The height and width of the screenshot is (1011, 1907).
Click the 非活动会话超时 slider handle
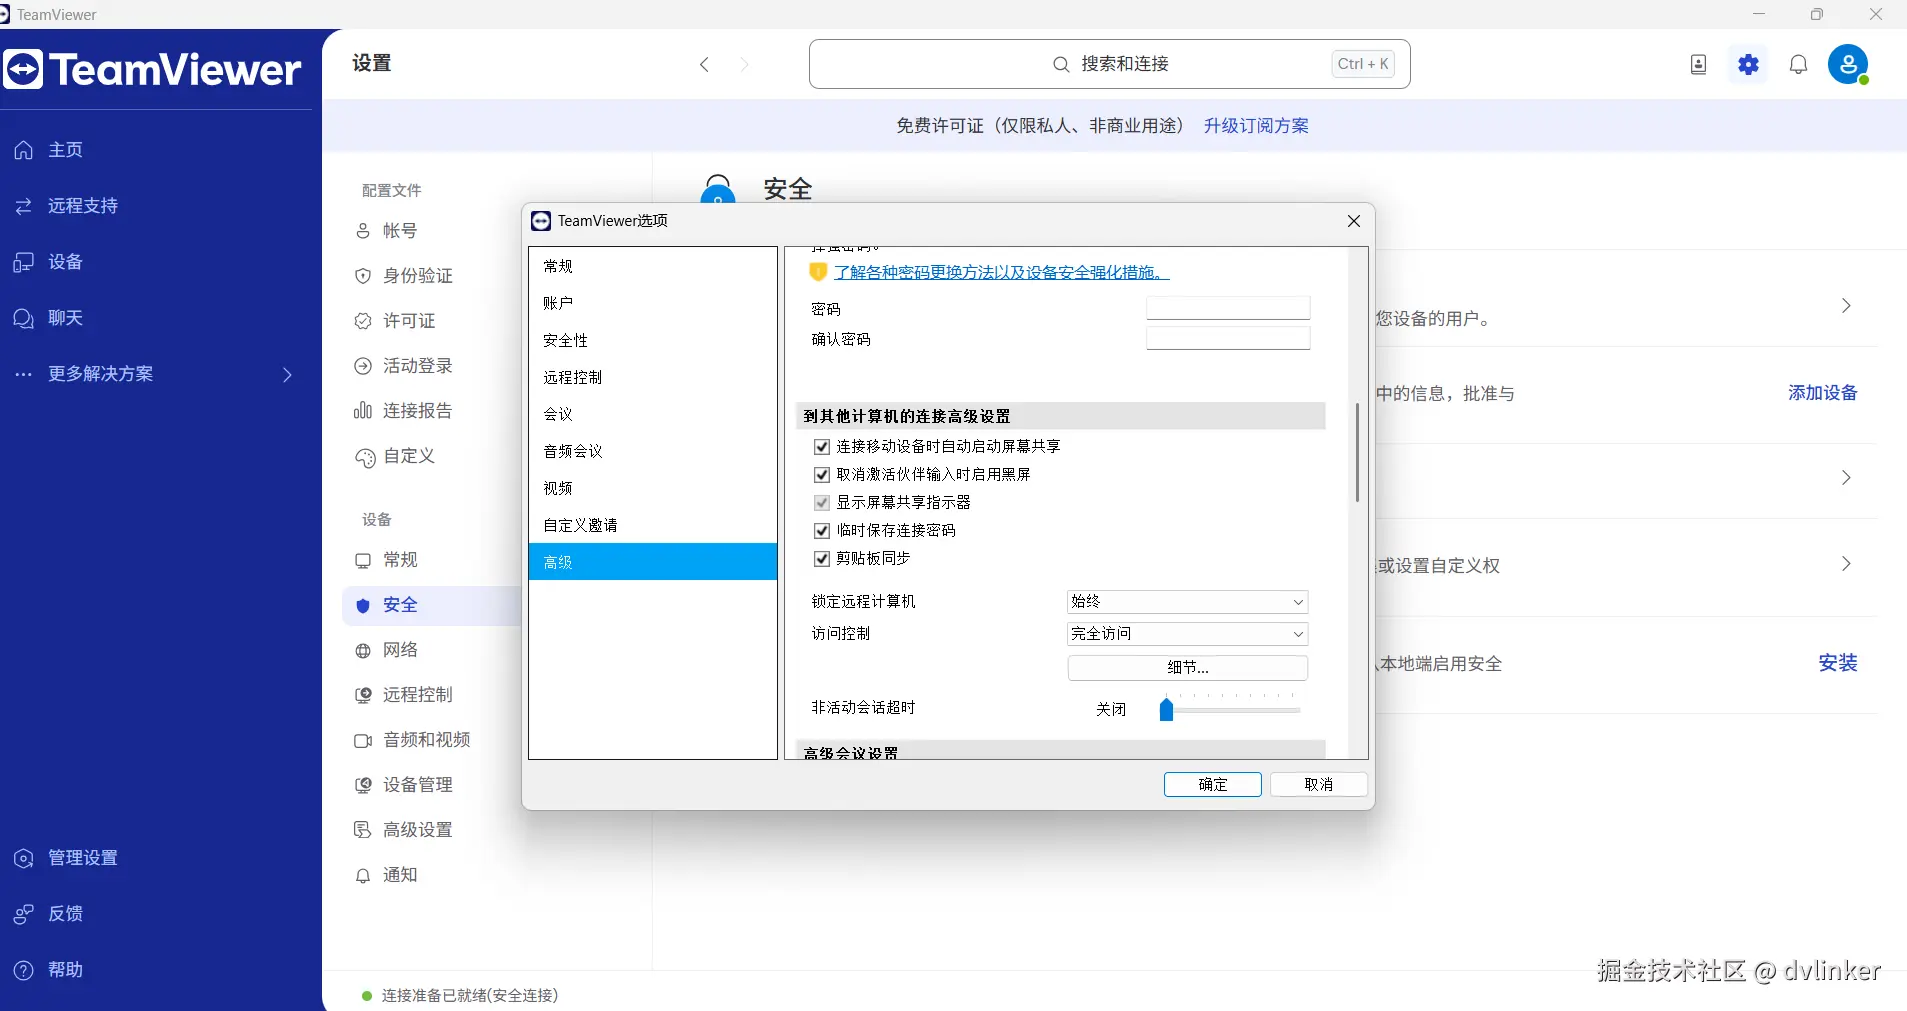pos(1166,710)
